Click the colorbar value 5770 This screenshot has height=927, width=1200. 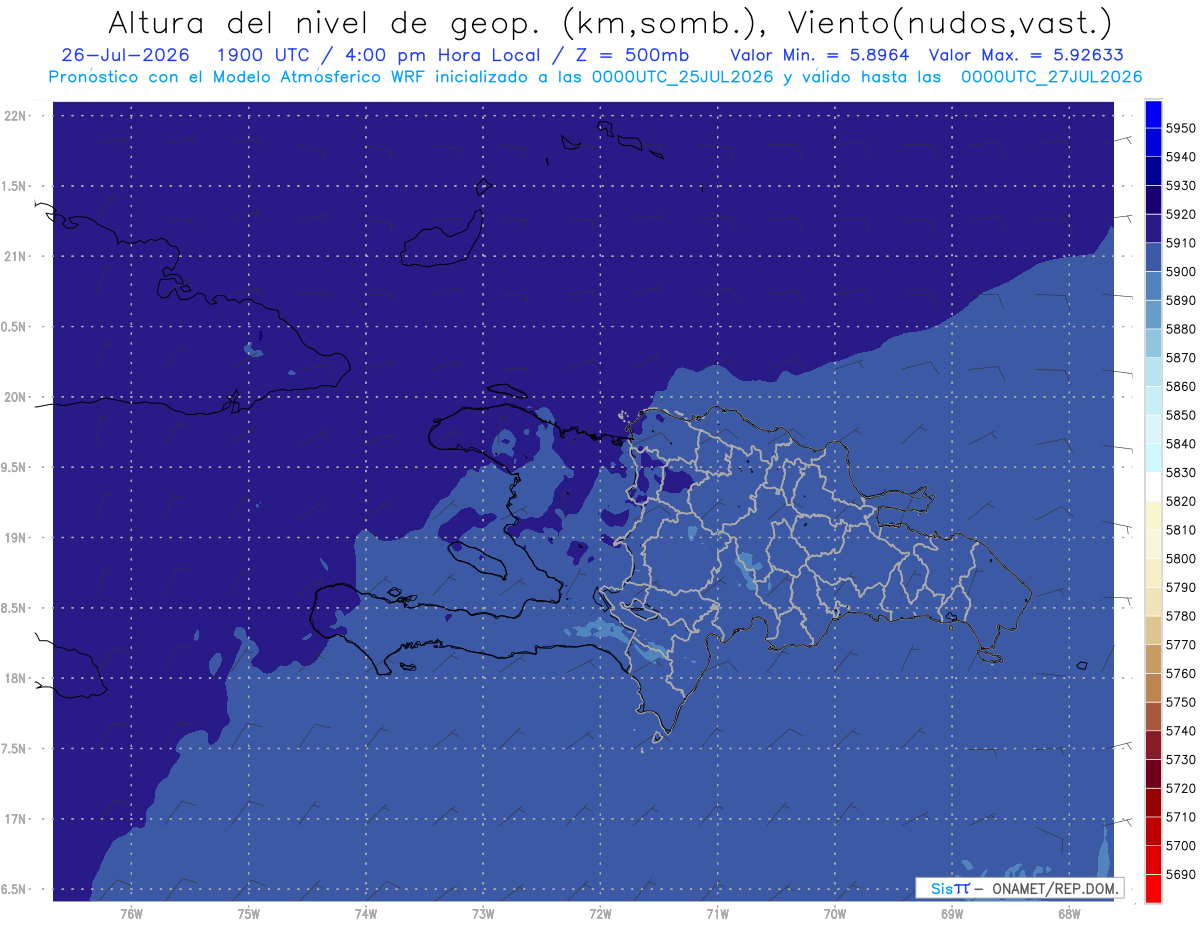1181,645
